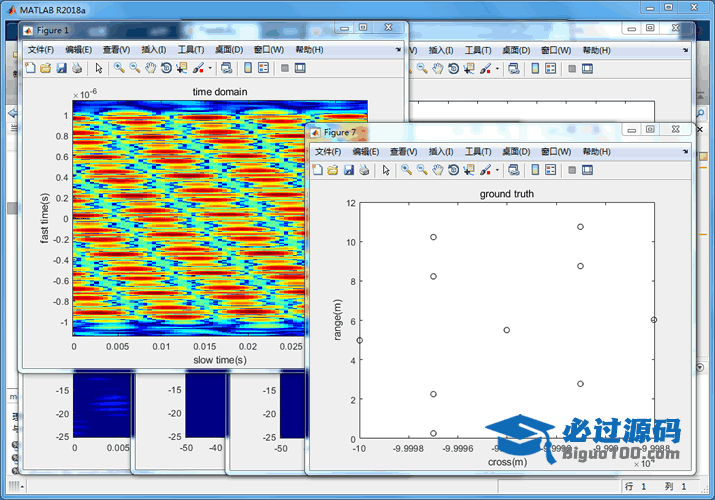Select Pan hand tool in Figure 1
The width and height of the screenshot is (715, 500).
150,68
